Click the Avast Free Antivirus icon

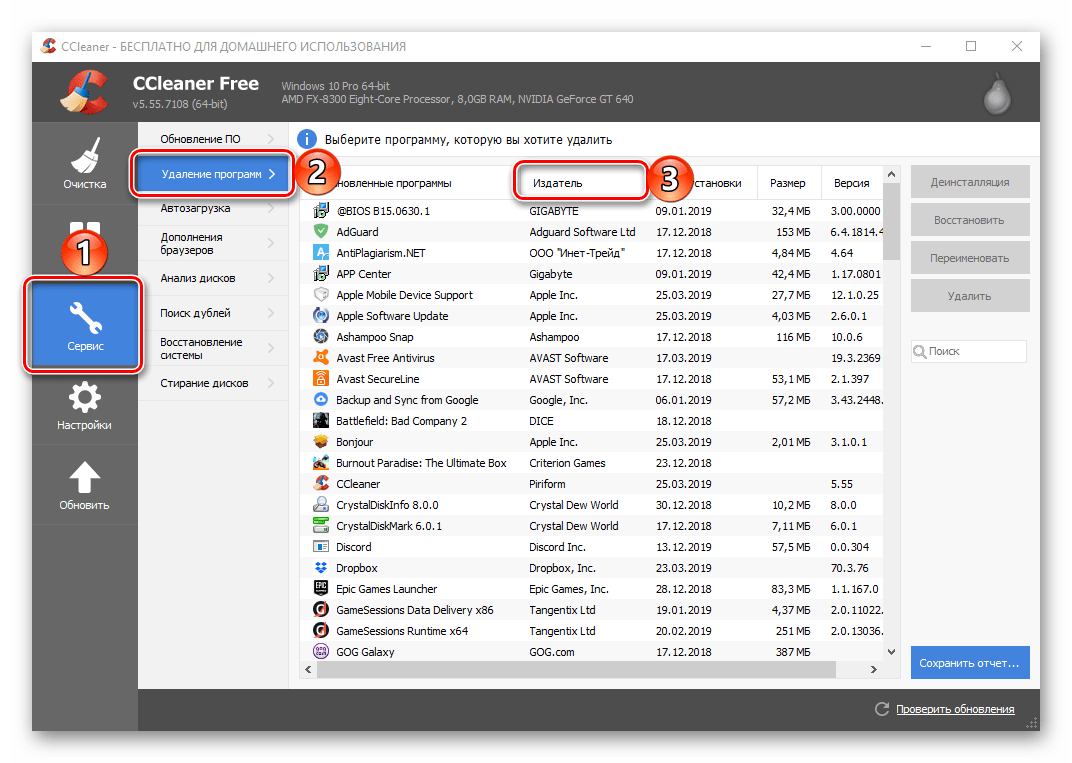click(x=321, y=358)
